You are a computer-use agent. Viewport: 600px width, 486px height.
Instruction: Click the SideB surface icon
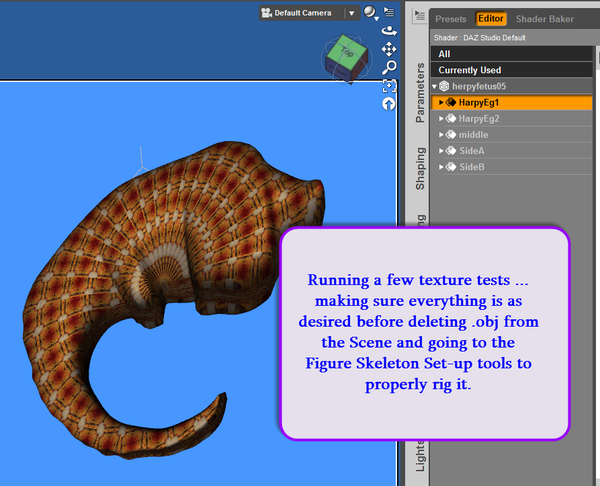(x=451, y=167)
